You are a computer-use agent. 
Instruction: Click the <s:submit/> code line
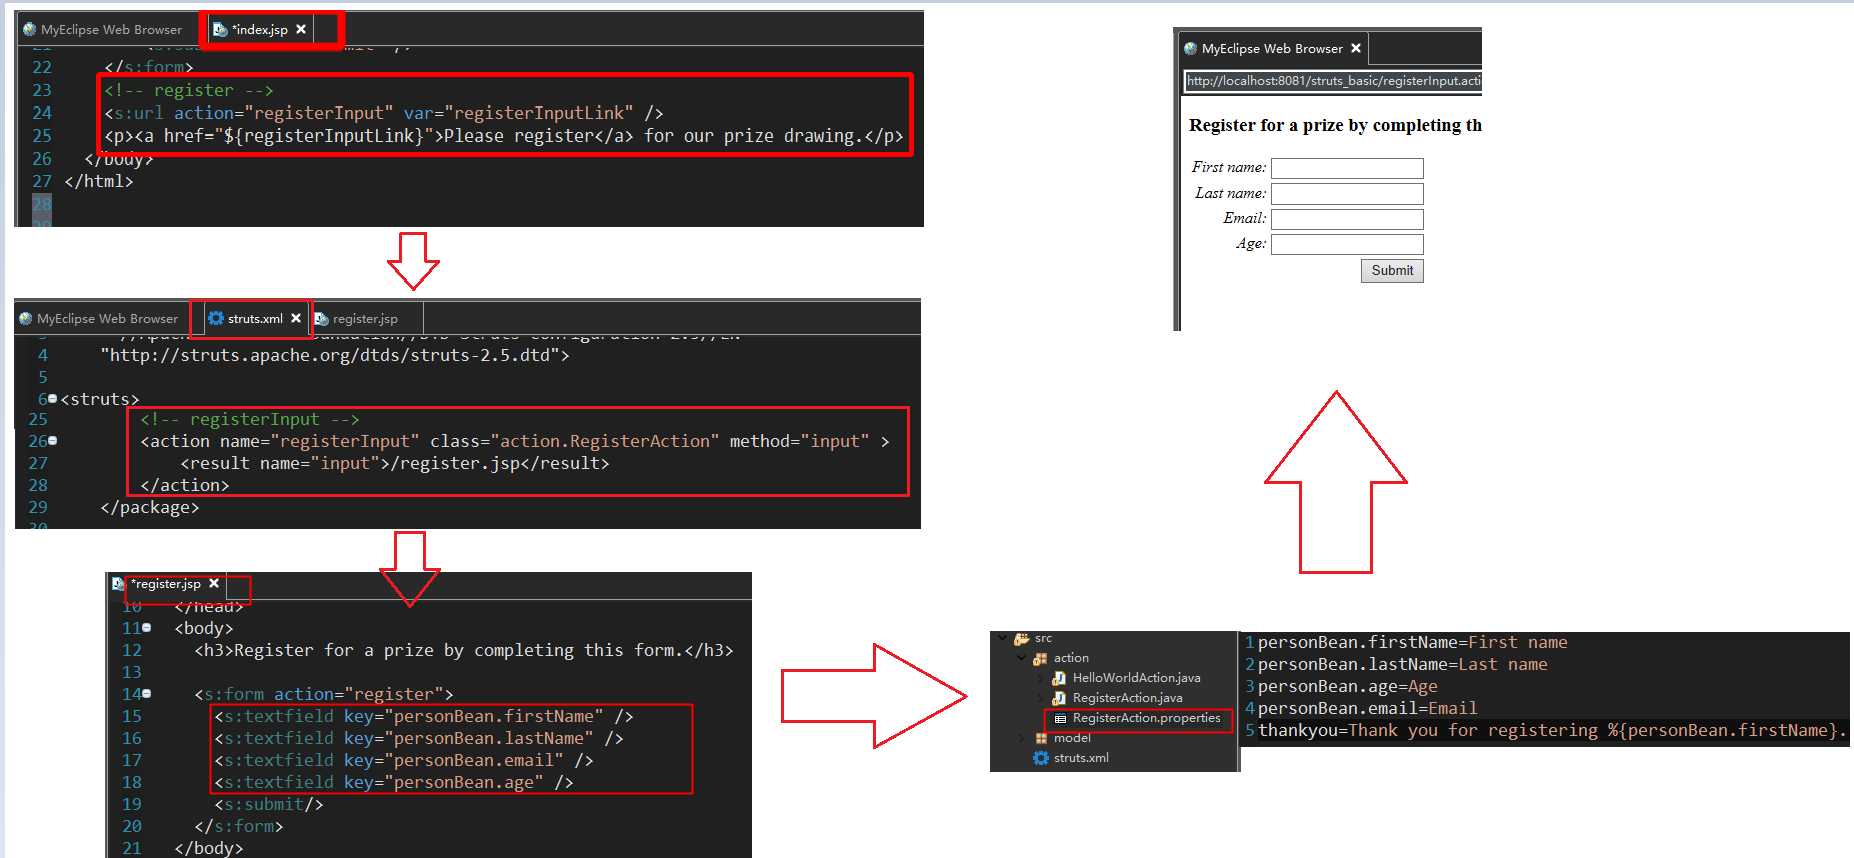click(269, 804)
